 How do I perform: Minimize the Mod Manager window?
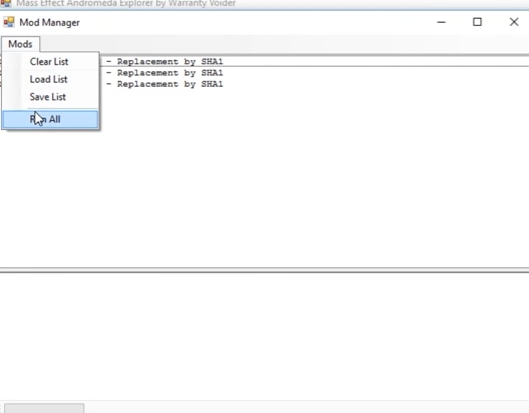[441, 22]
